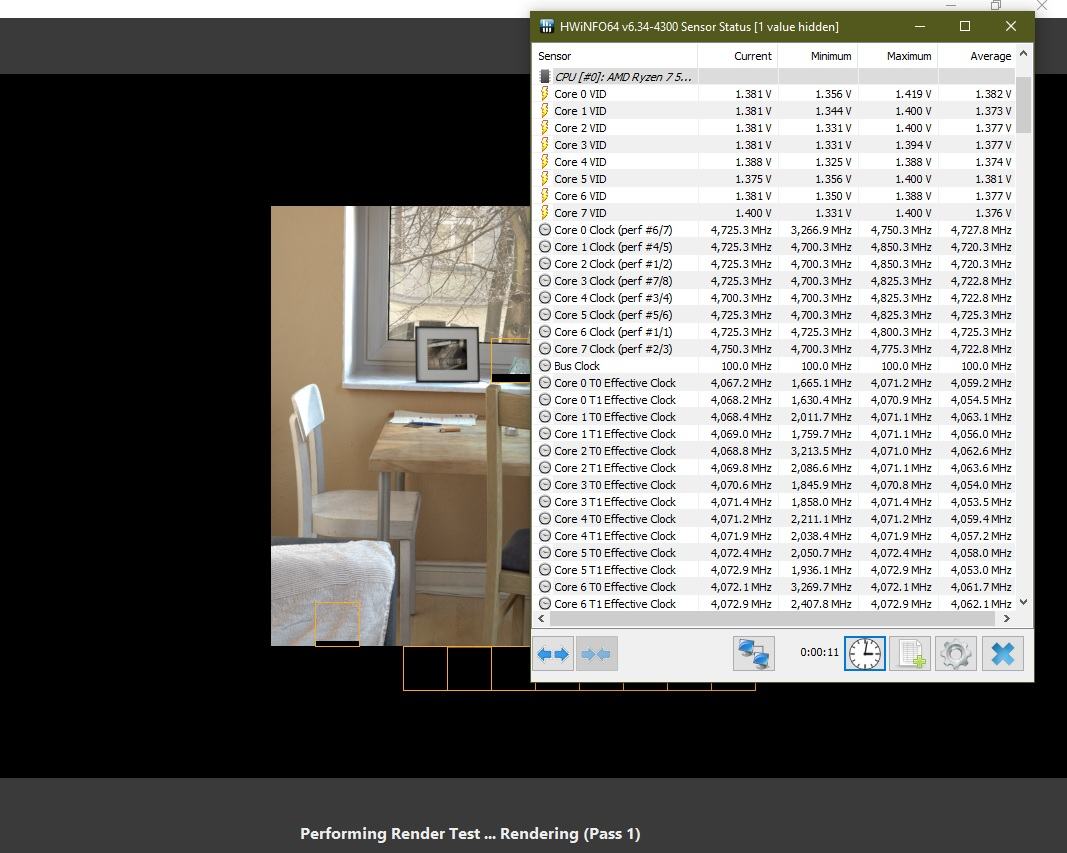The image size is (1067, 853).
Task: Click the vertical scrollbar down arrow
Action: click(x=1023, y=603)
